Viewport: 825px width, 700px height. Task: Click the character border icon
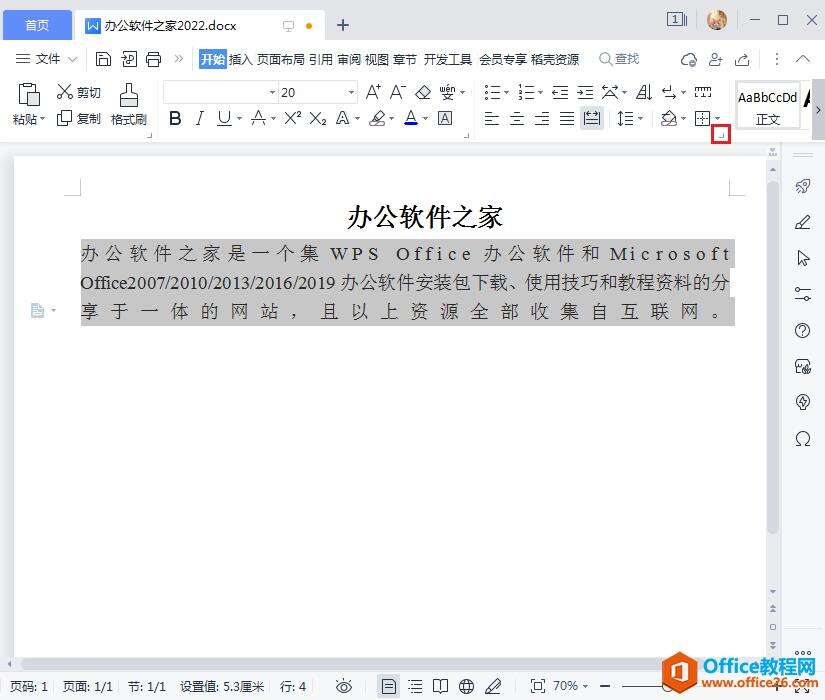point(445,118)
